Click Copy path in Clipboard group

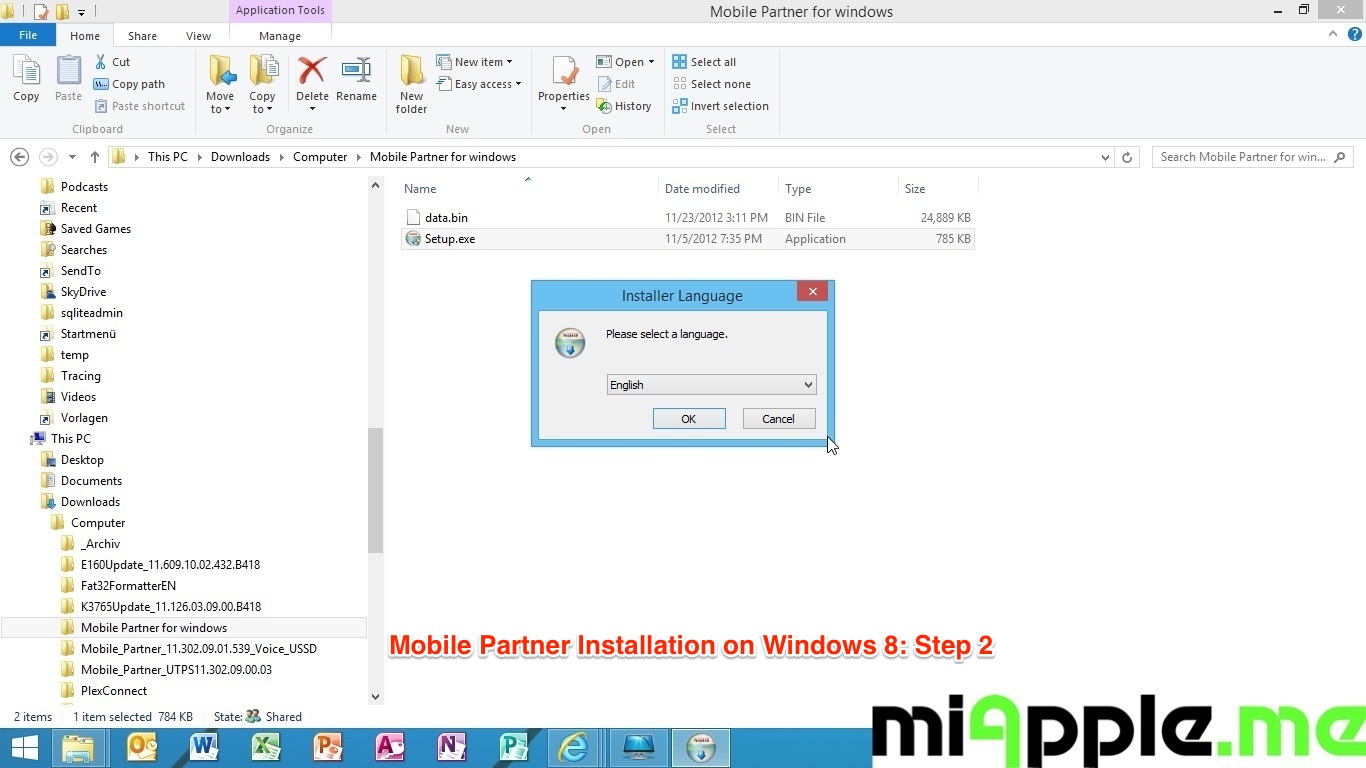[129, 84]
